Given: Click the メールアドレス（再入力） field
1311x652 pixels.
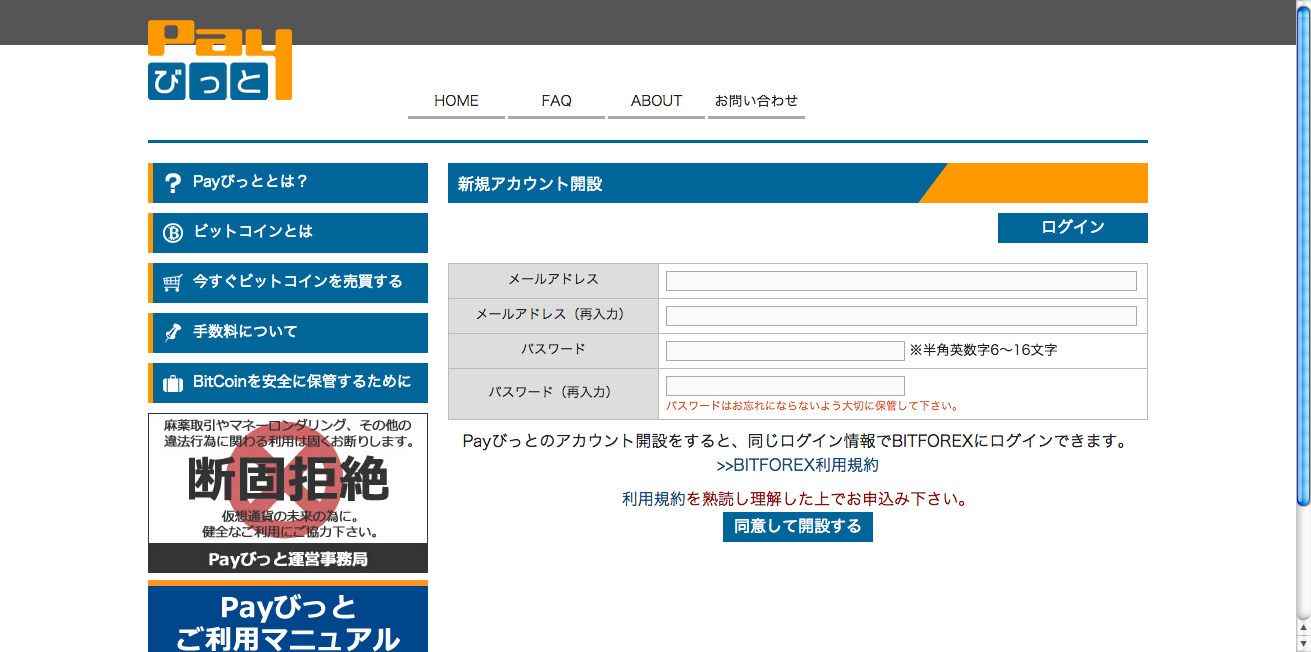Looking at the screenshot, I should pyautogui.click(x=900, y=316).
